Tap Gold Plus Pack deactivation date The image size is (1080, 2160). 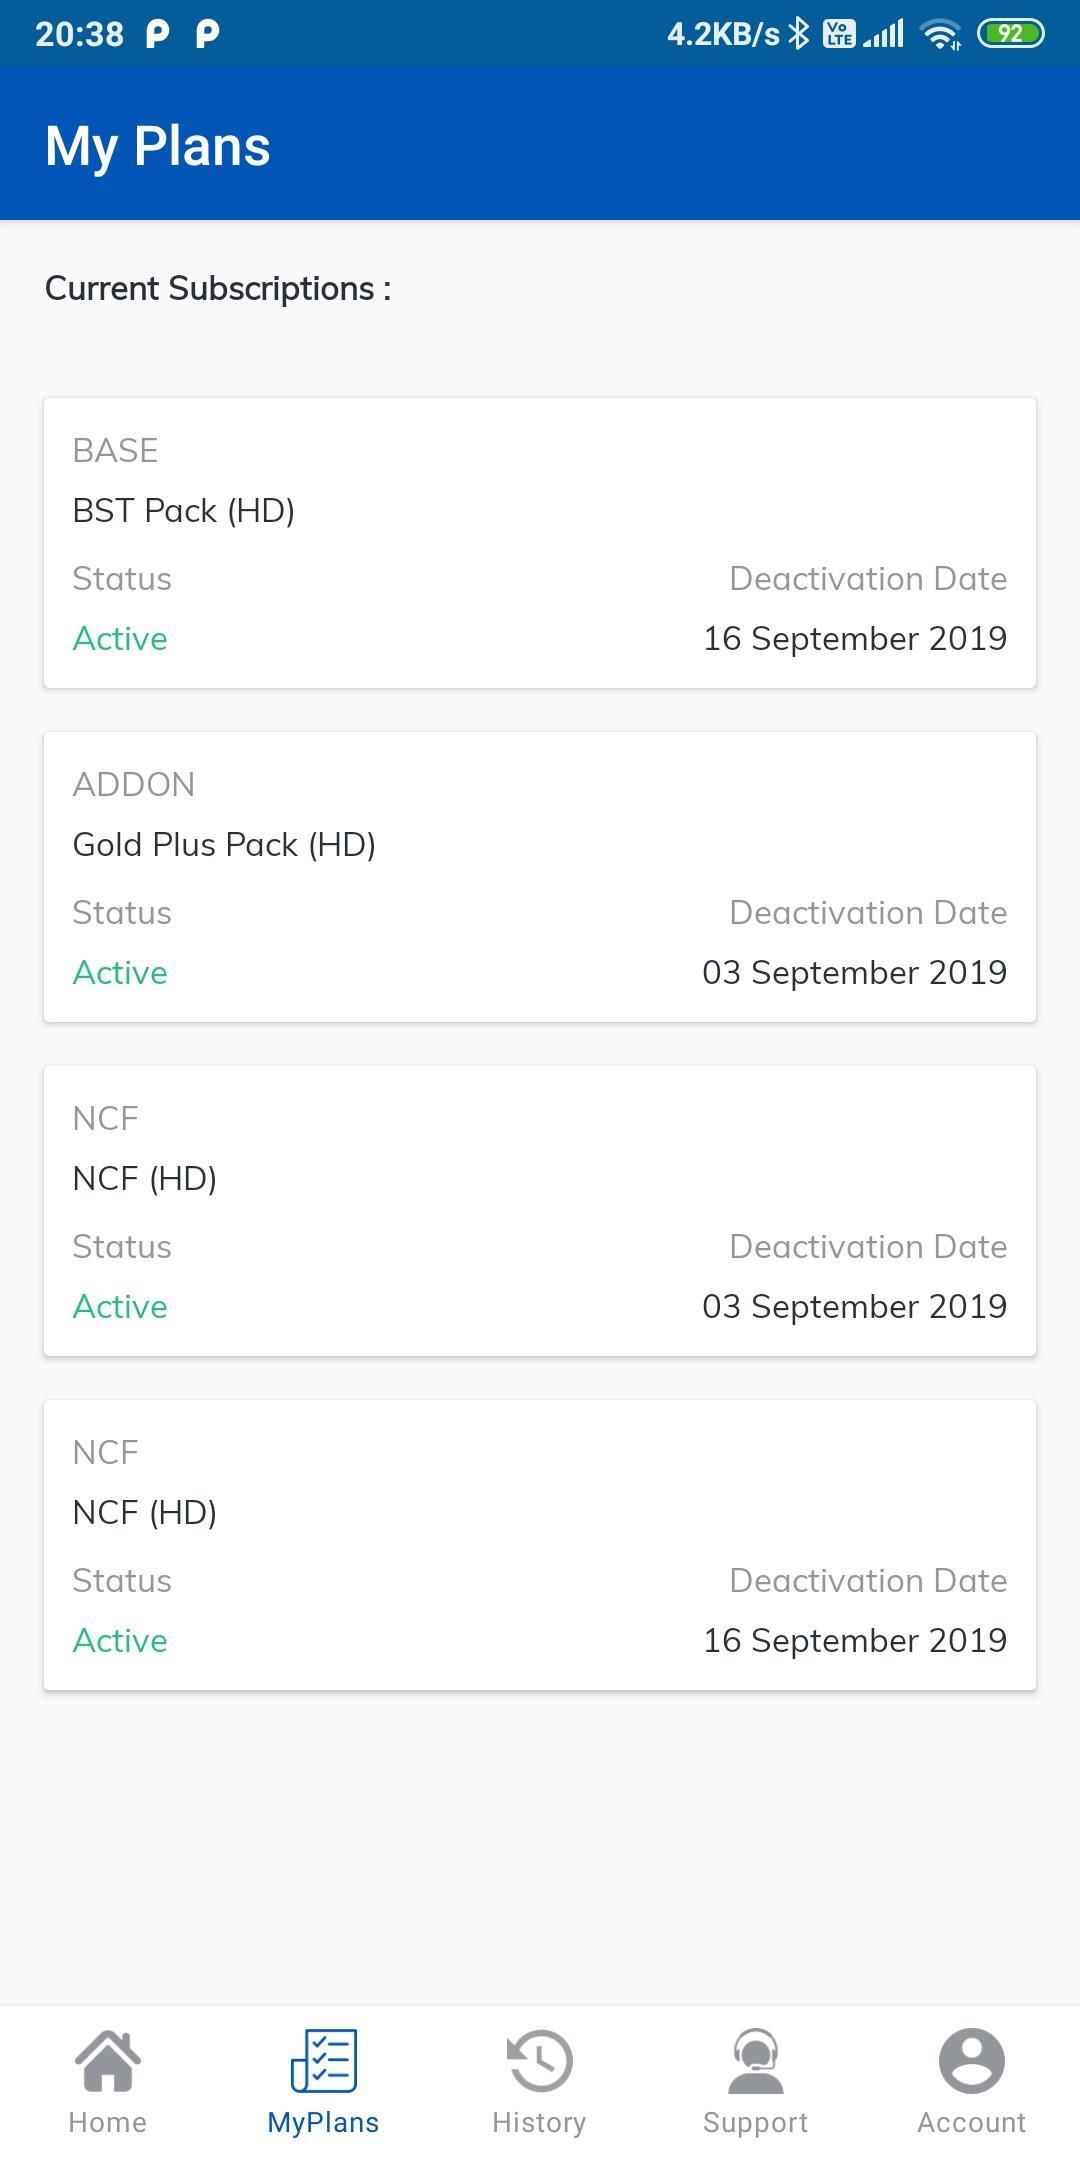[855, 973]
